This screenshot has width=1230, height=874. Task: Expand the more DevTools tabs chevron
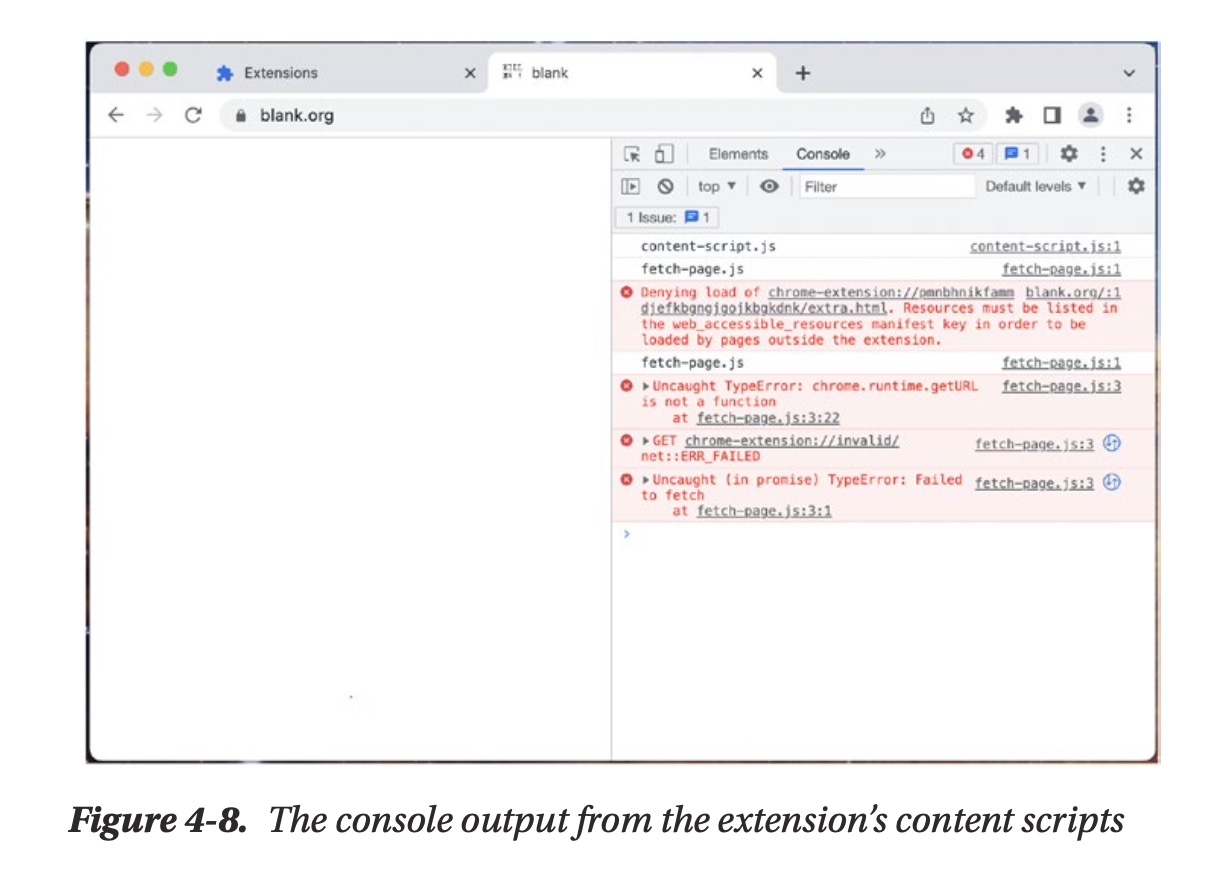[880, 154]
